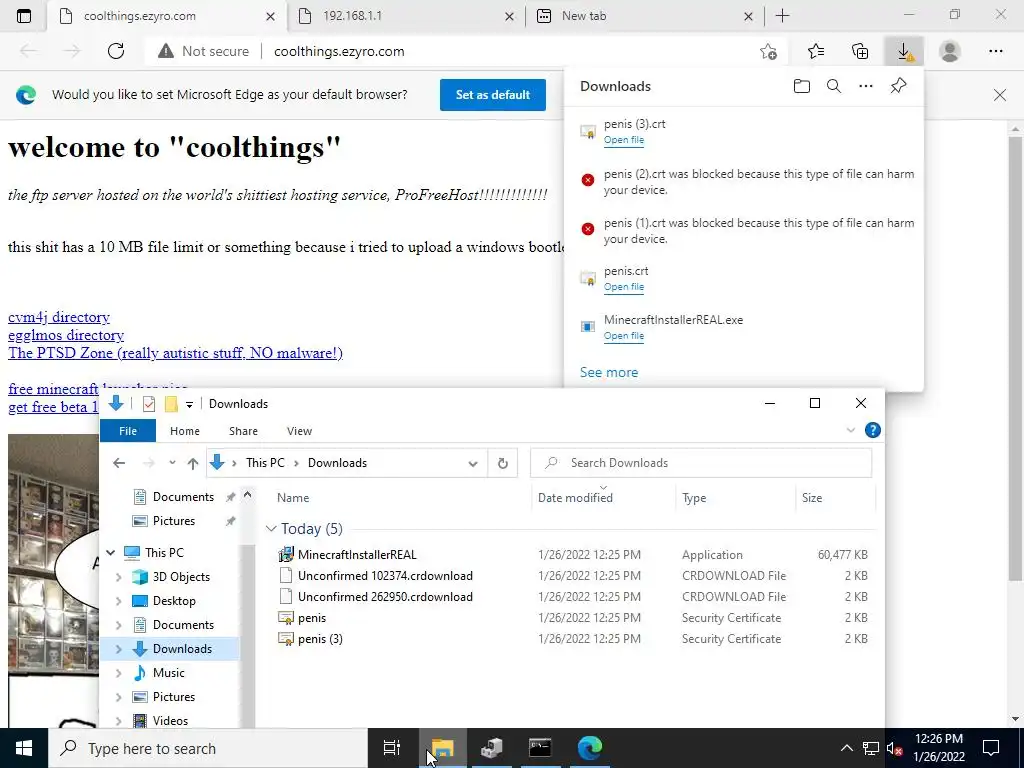Select Unconfirmed 102374.crdownload file
1024x768 pixels.
point(385,575)
